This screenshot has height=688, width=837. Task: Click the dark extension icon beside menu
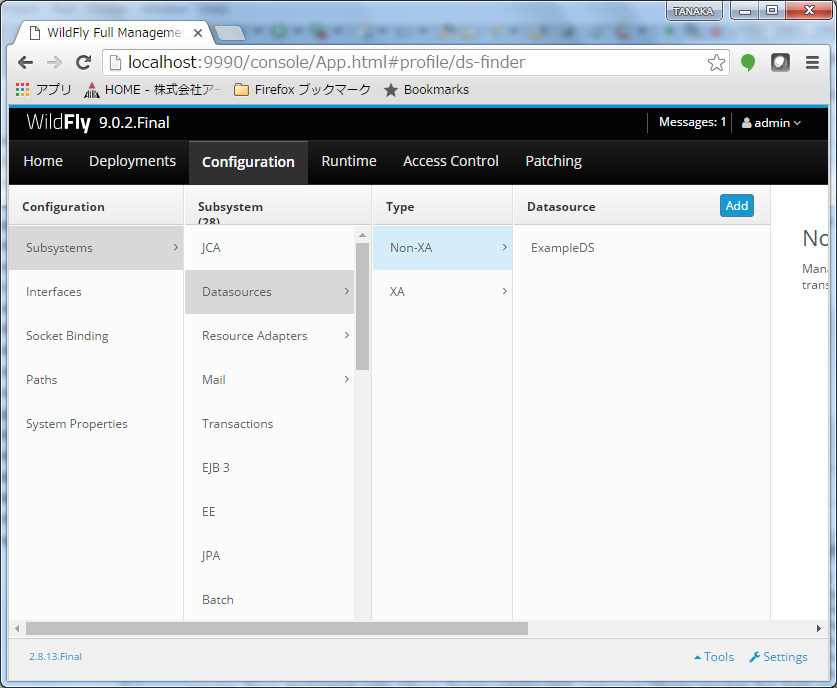pos(780,63)
